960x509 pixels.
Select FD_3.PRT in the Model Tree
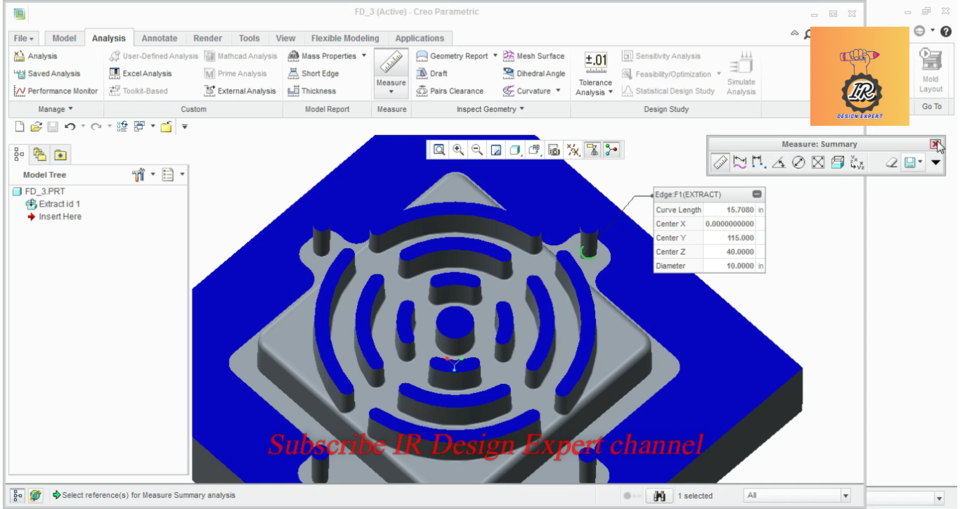point(39,191)
